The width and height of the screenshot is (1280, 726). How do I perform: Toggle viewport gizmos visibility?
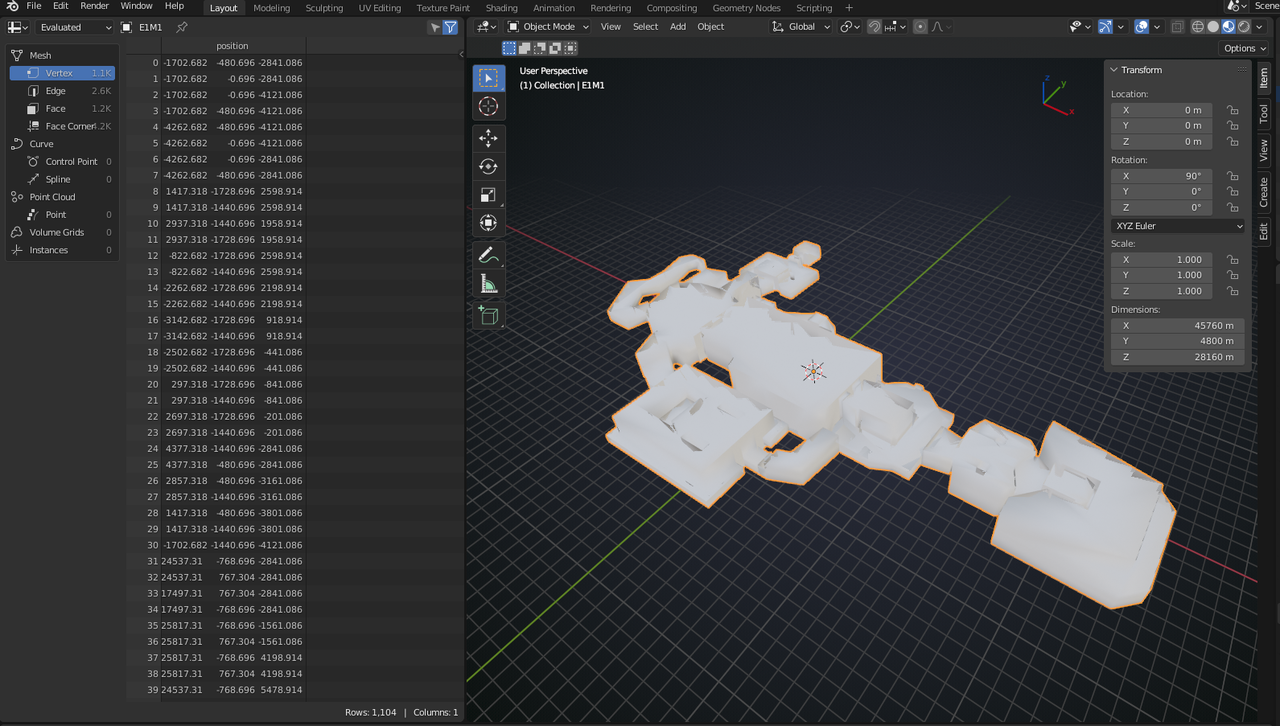pyautogui.click(x=1105, y=27)
